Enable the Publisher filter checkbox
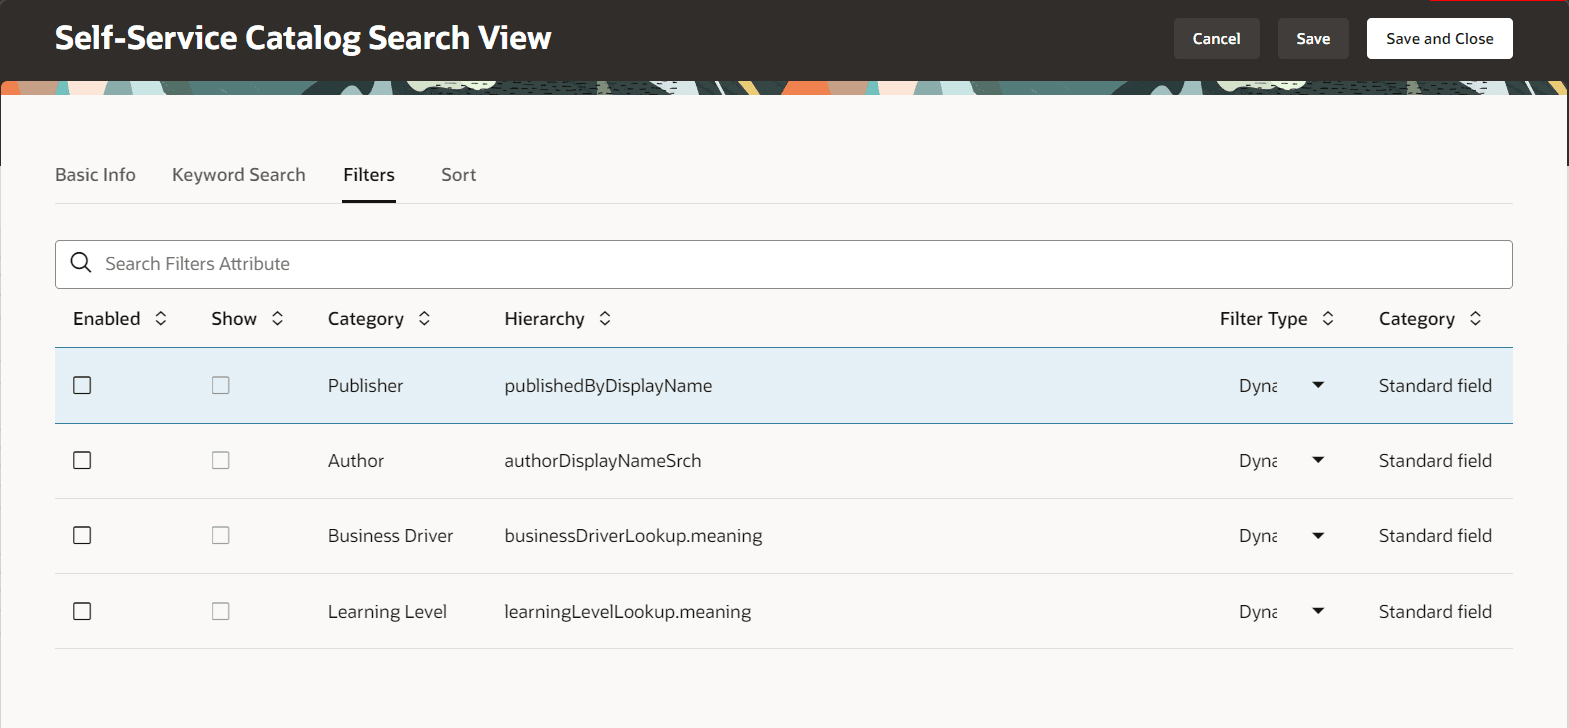This screenshot has height=728, width=1569. coord(82,385)
